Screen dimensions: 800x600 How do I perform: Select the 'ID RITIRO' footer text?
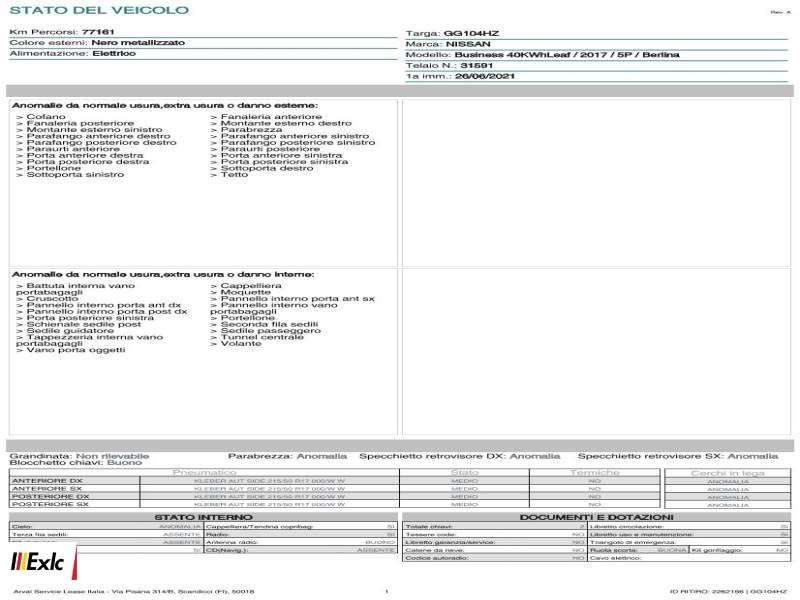tap(728, 592)
